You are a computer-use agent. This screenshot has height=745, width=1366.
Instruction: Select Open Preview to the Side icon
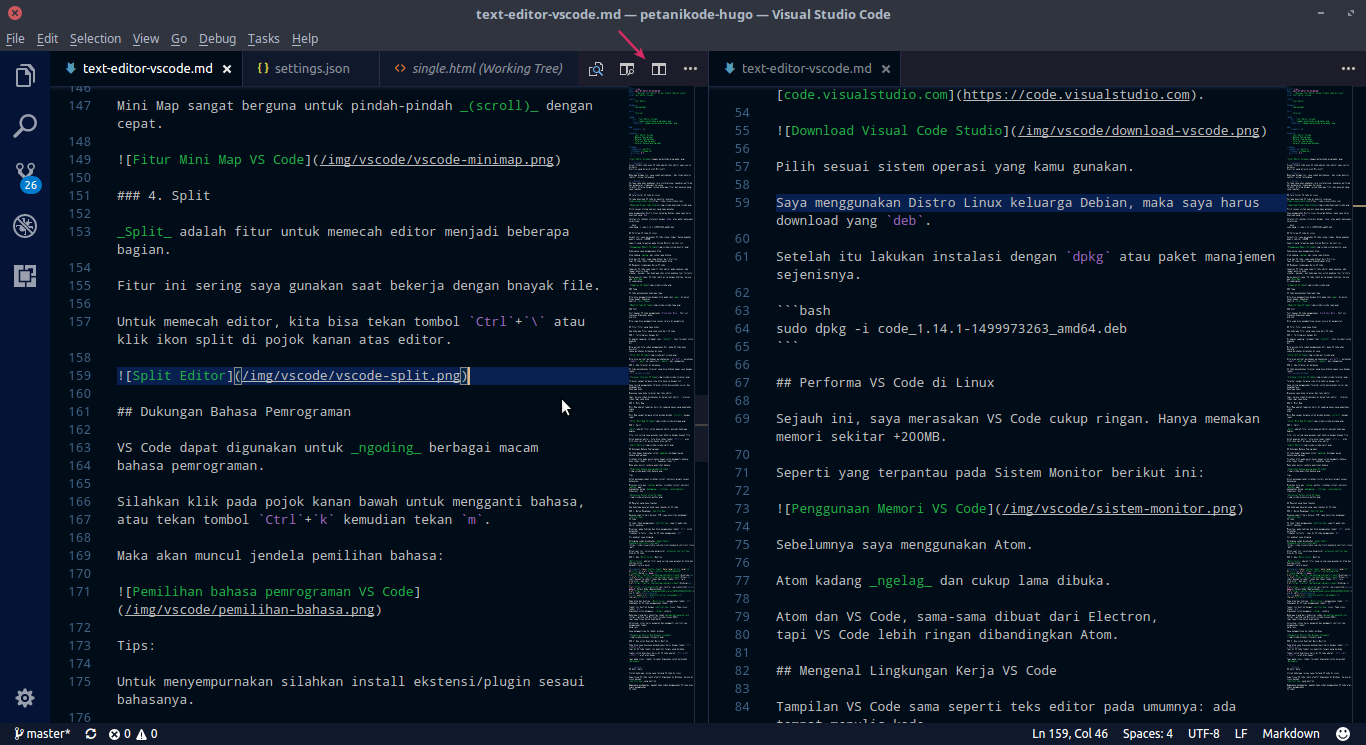click(x=627, y=68)
